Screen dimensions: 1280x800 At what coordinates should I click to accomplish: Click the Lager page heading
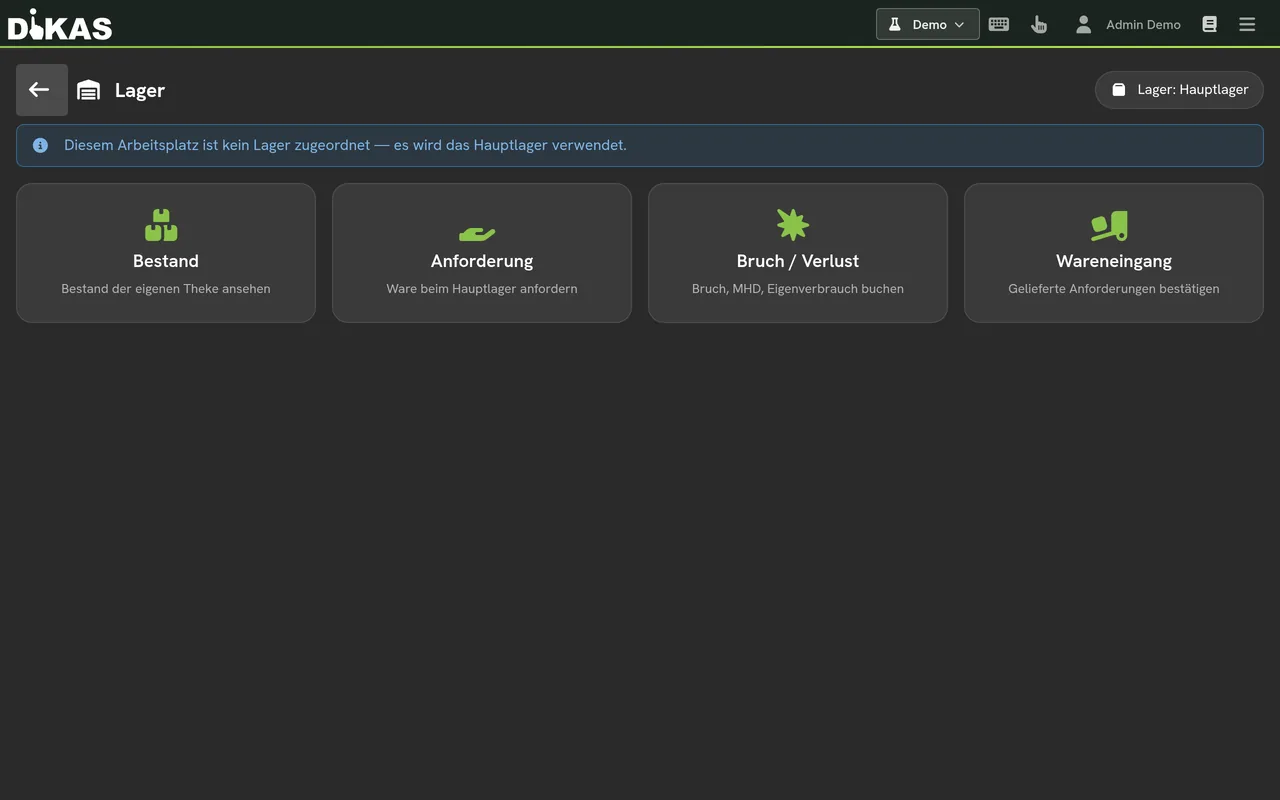[140, 90]
